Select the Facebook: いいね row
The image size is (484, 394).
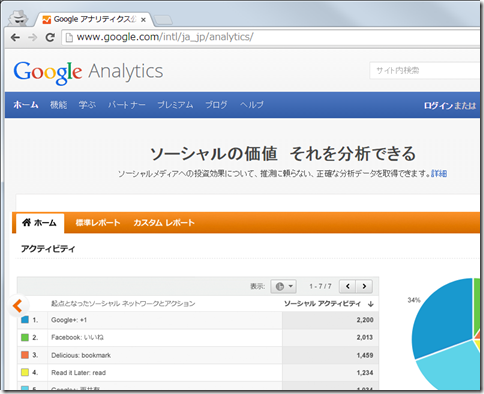[198, 338]
